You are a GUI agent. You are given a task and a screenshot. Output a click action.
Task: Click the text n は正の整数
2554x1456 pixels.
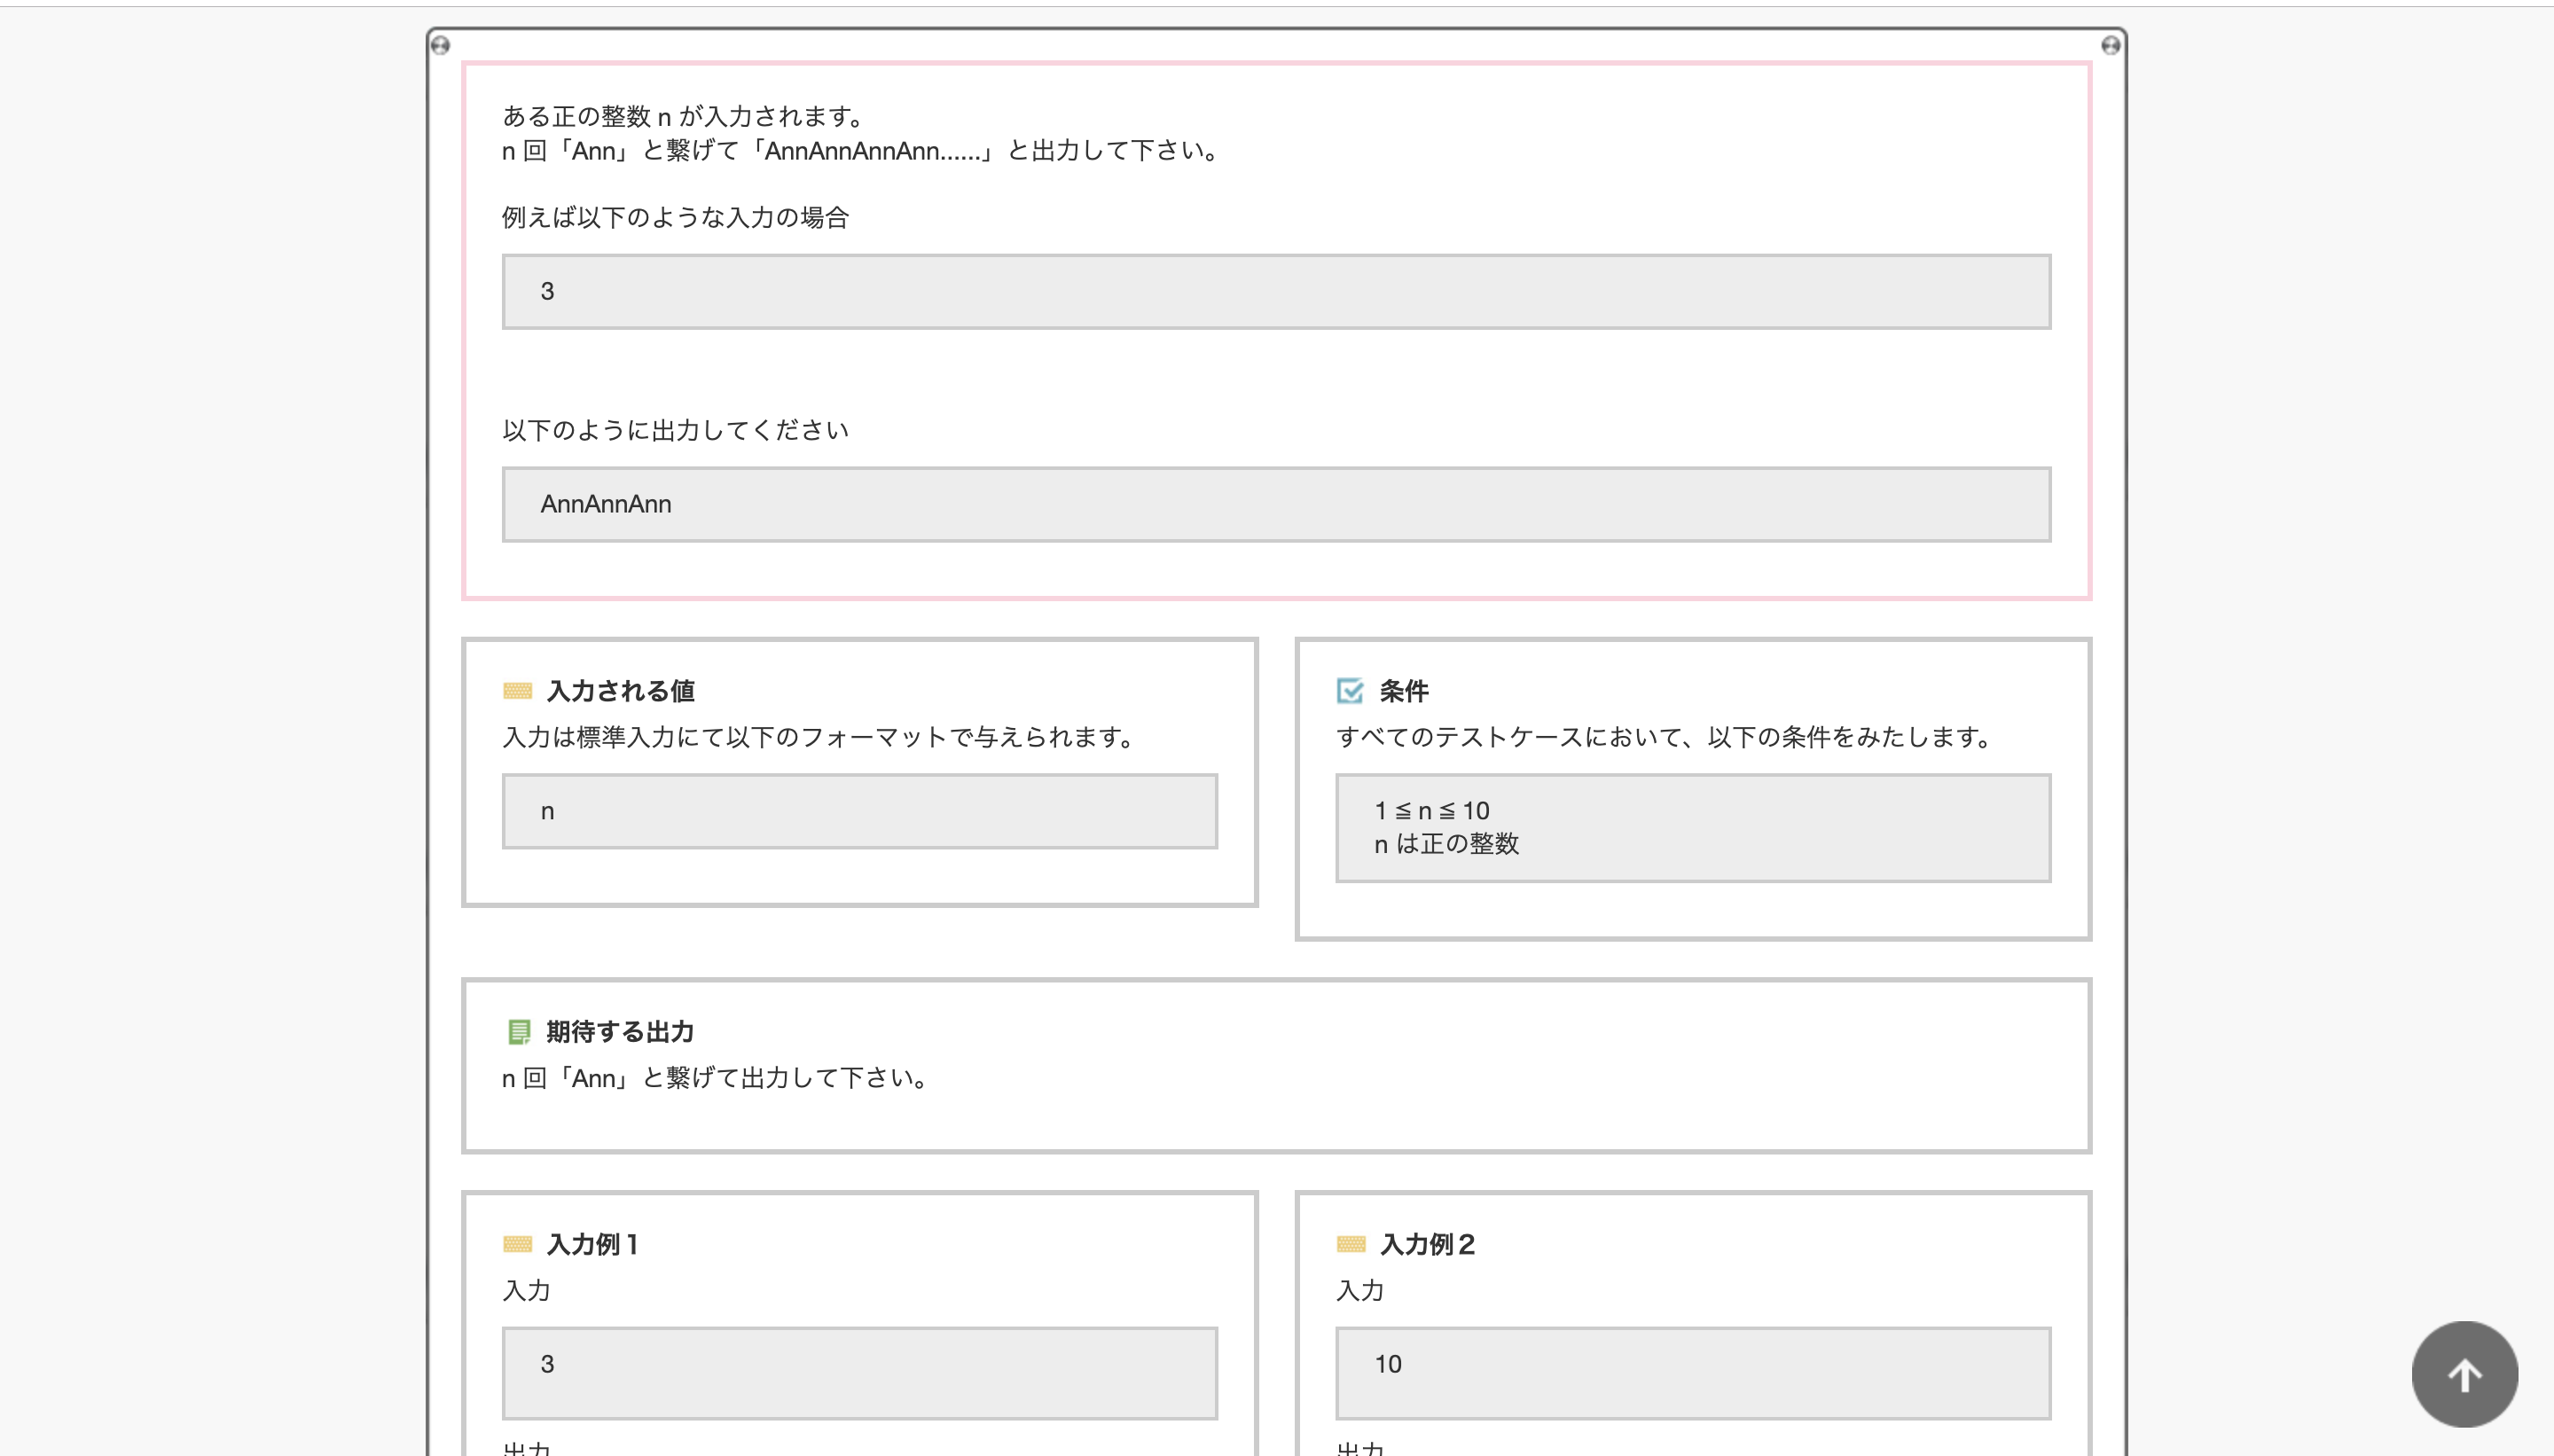1446,844
